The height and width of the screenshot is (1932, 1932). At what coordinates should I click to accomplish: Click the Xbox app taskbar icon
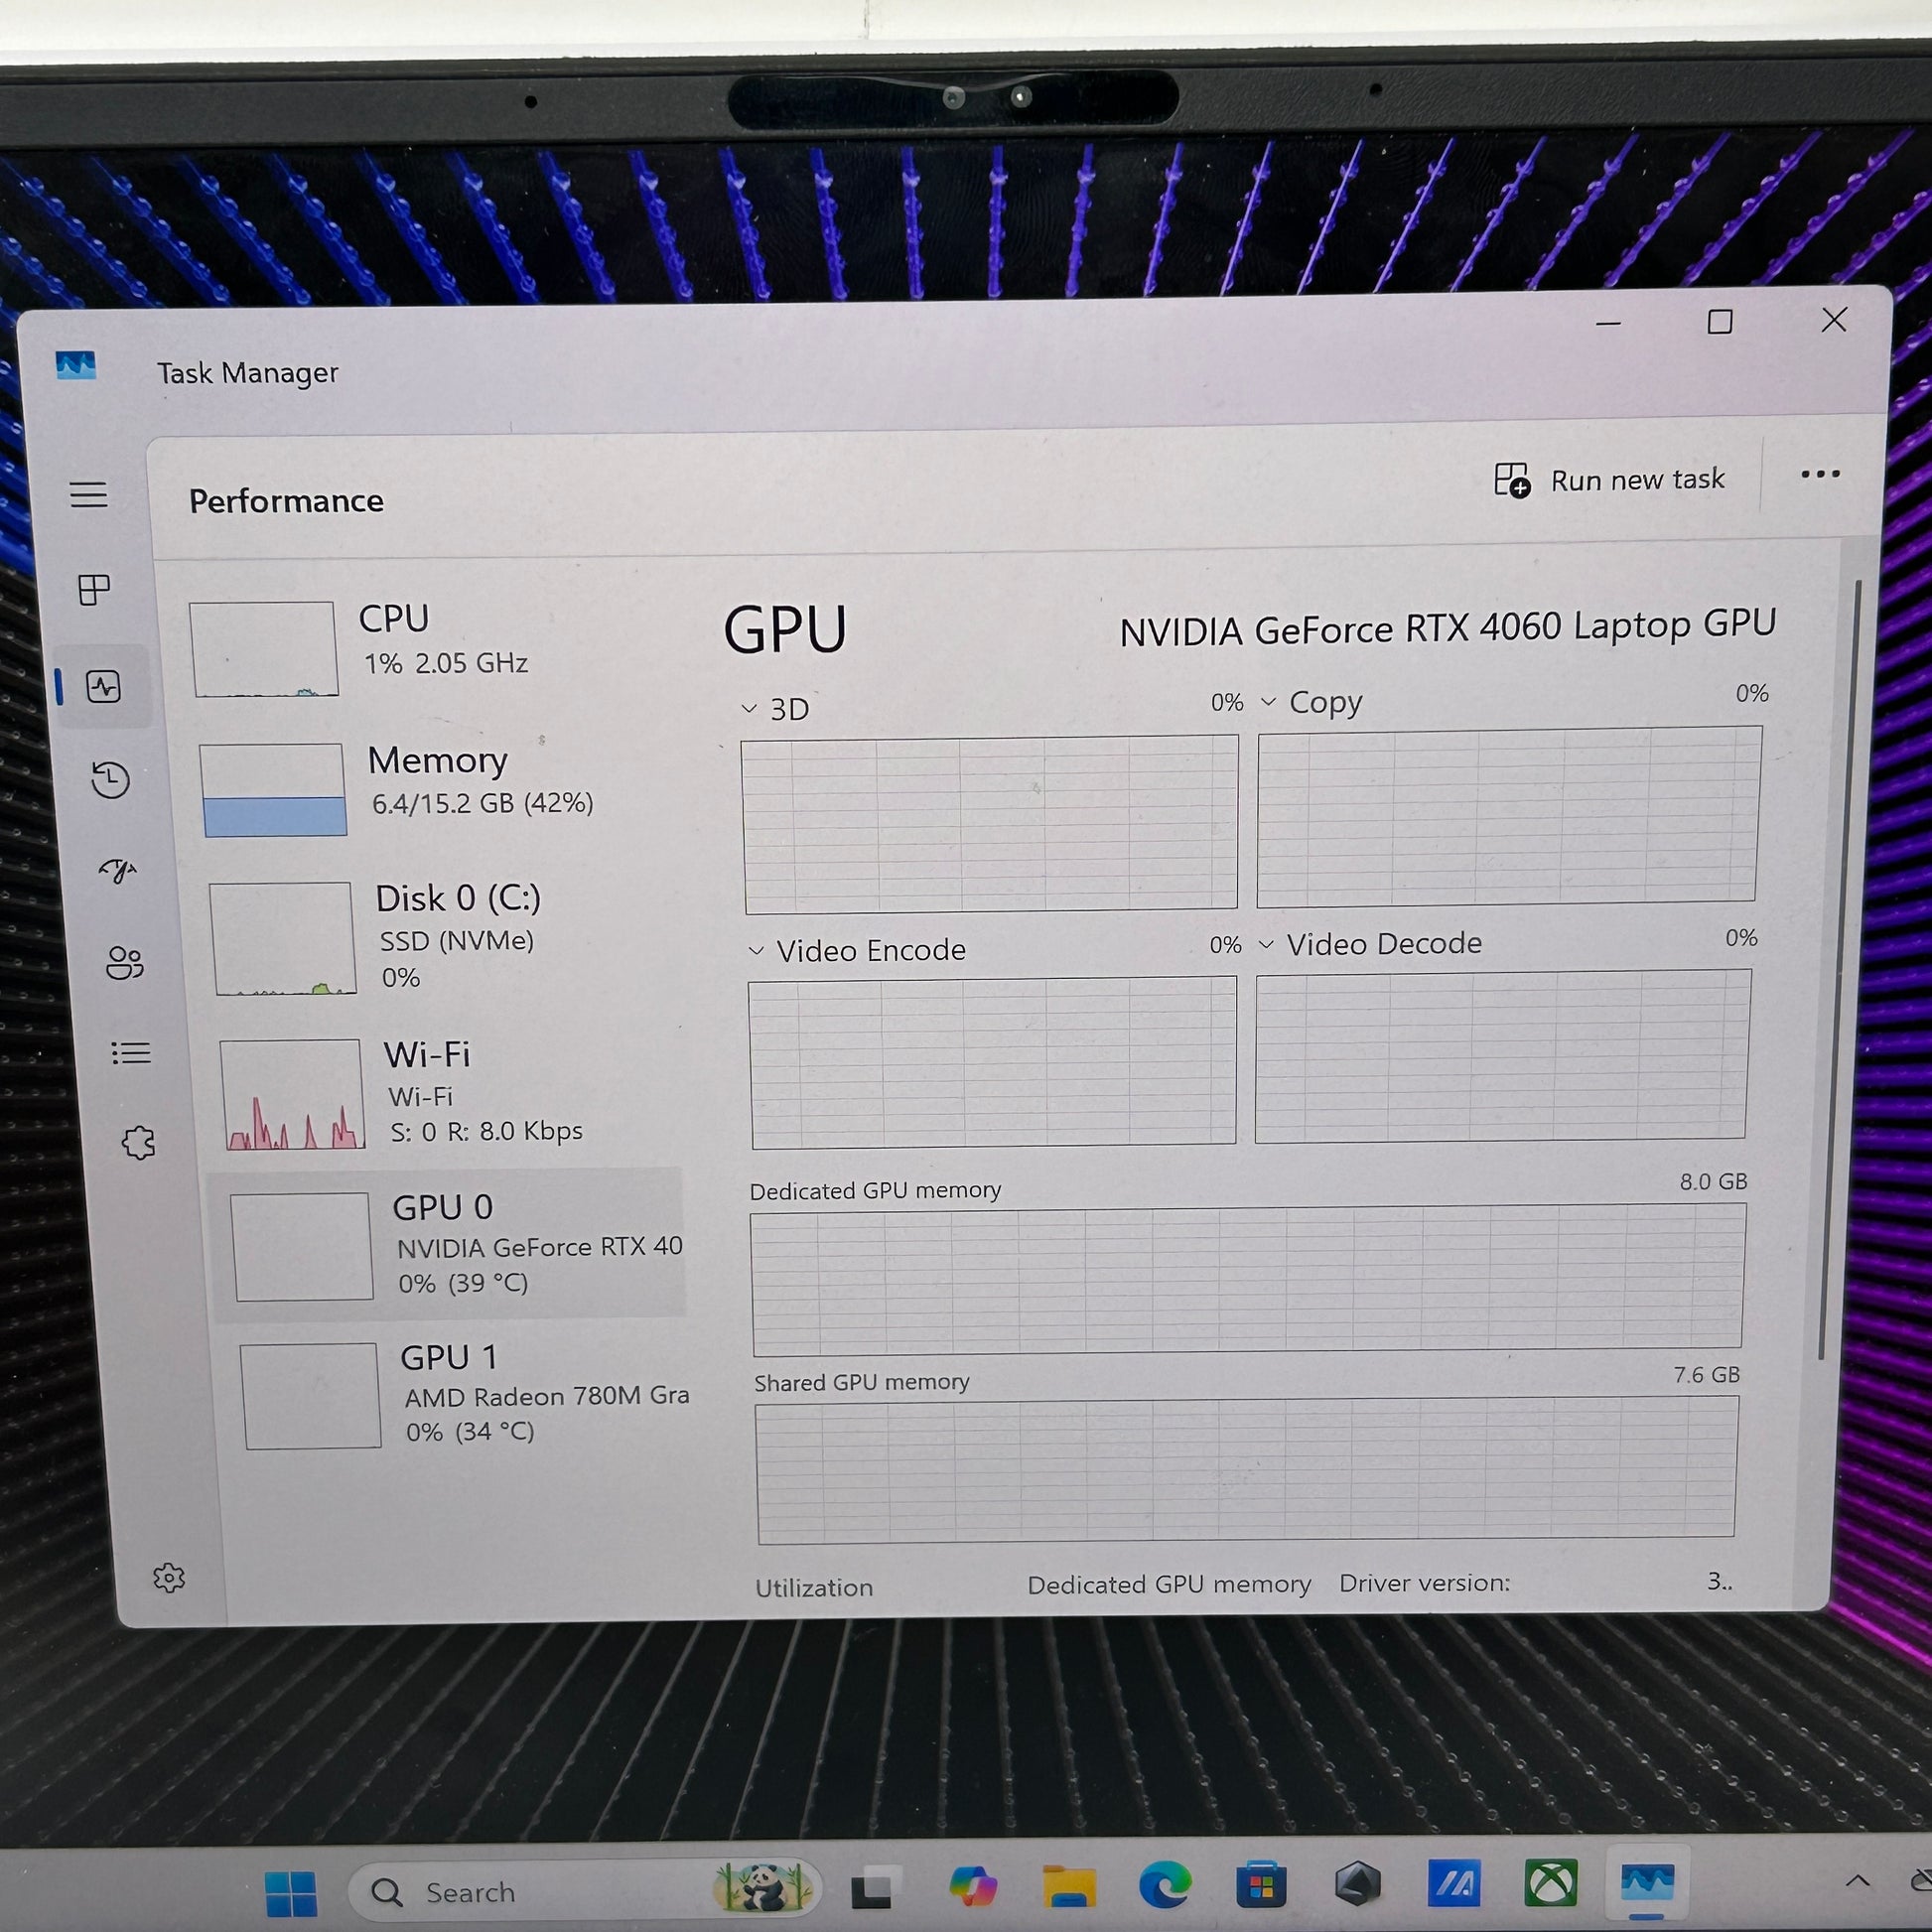pyautogui.click(x=1550, y=1884)
